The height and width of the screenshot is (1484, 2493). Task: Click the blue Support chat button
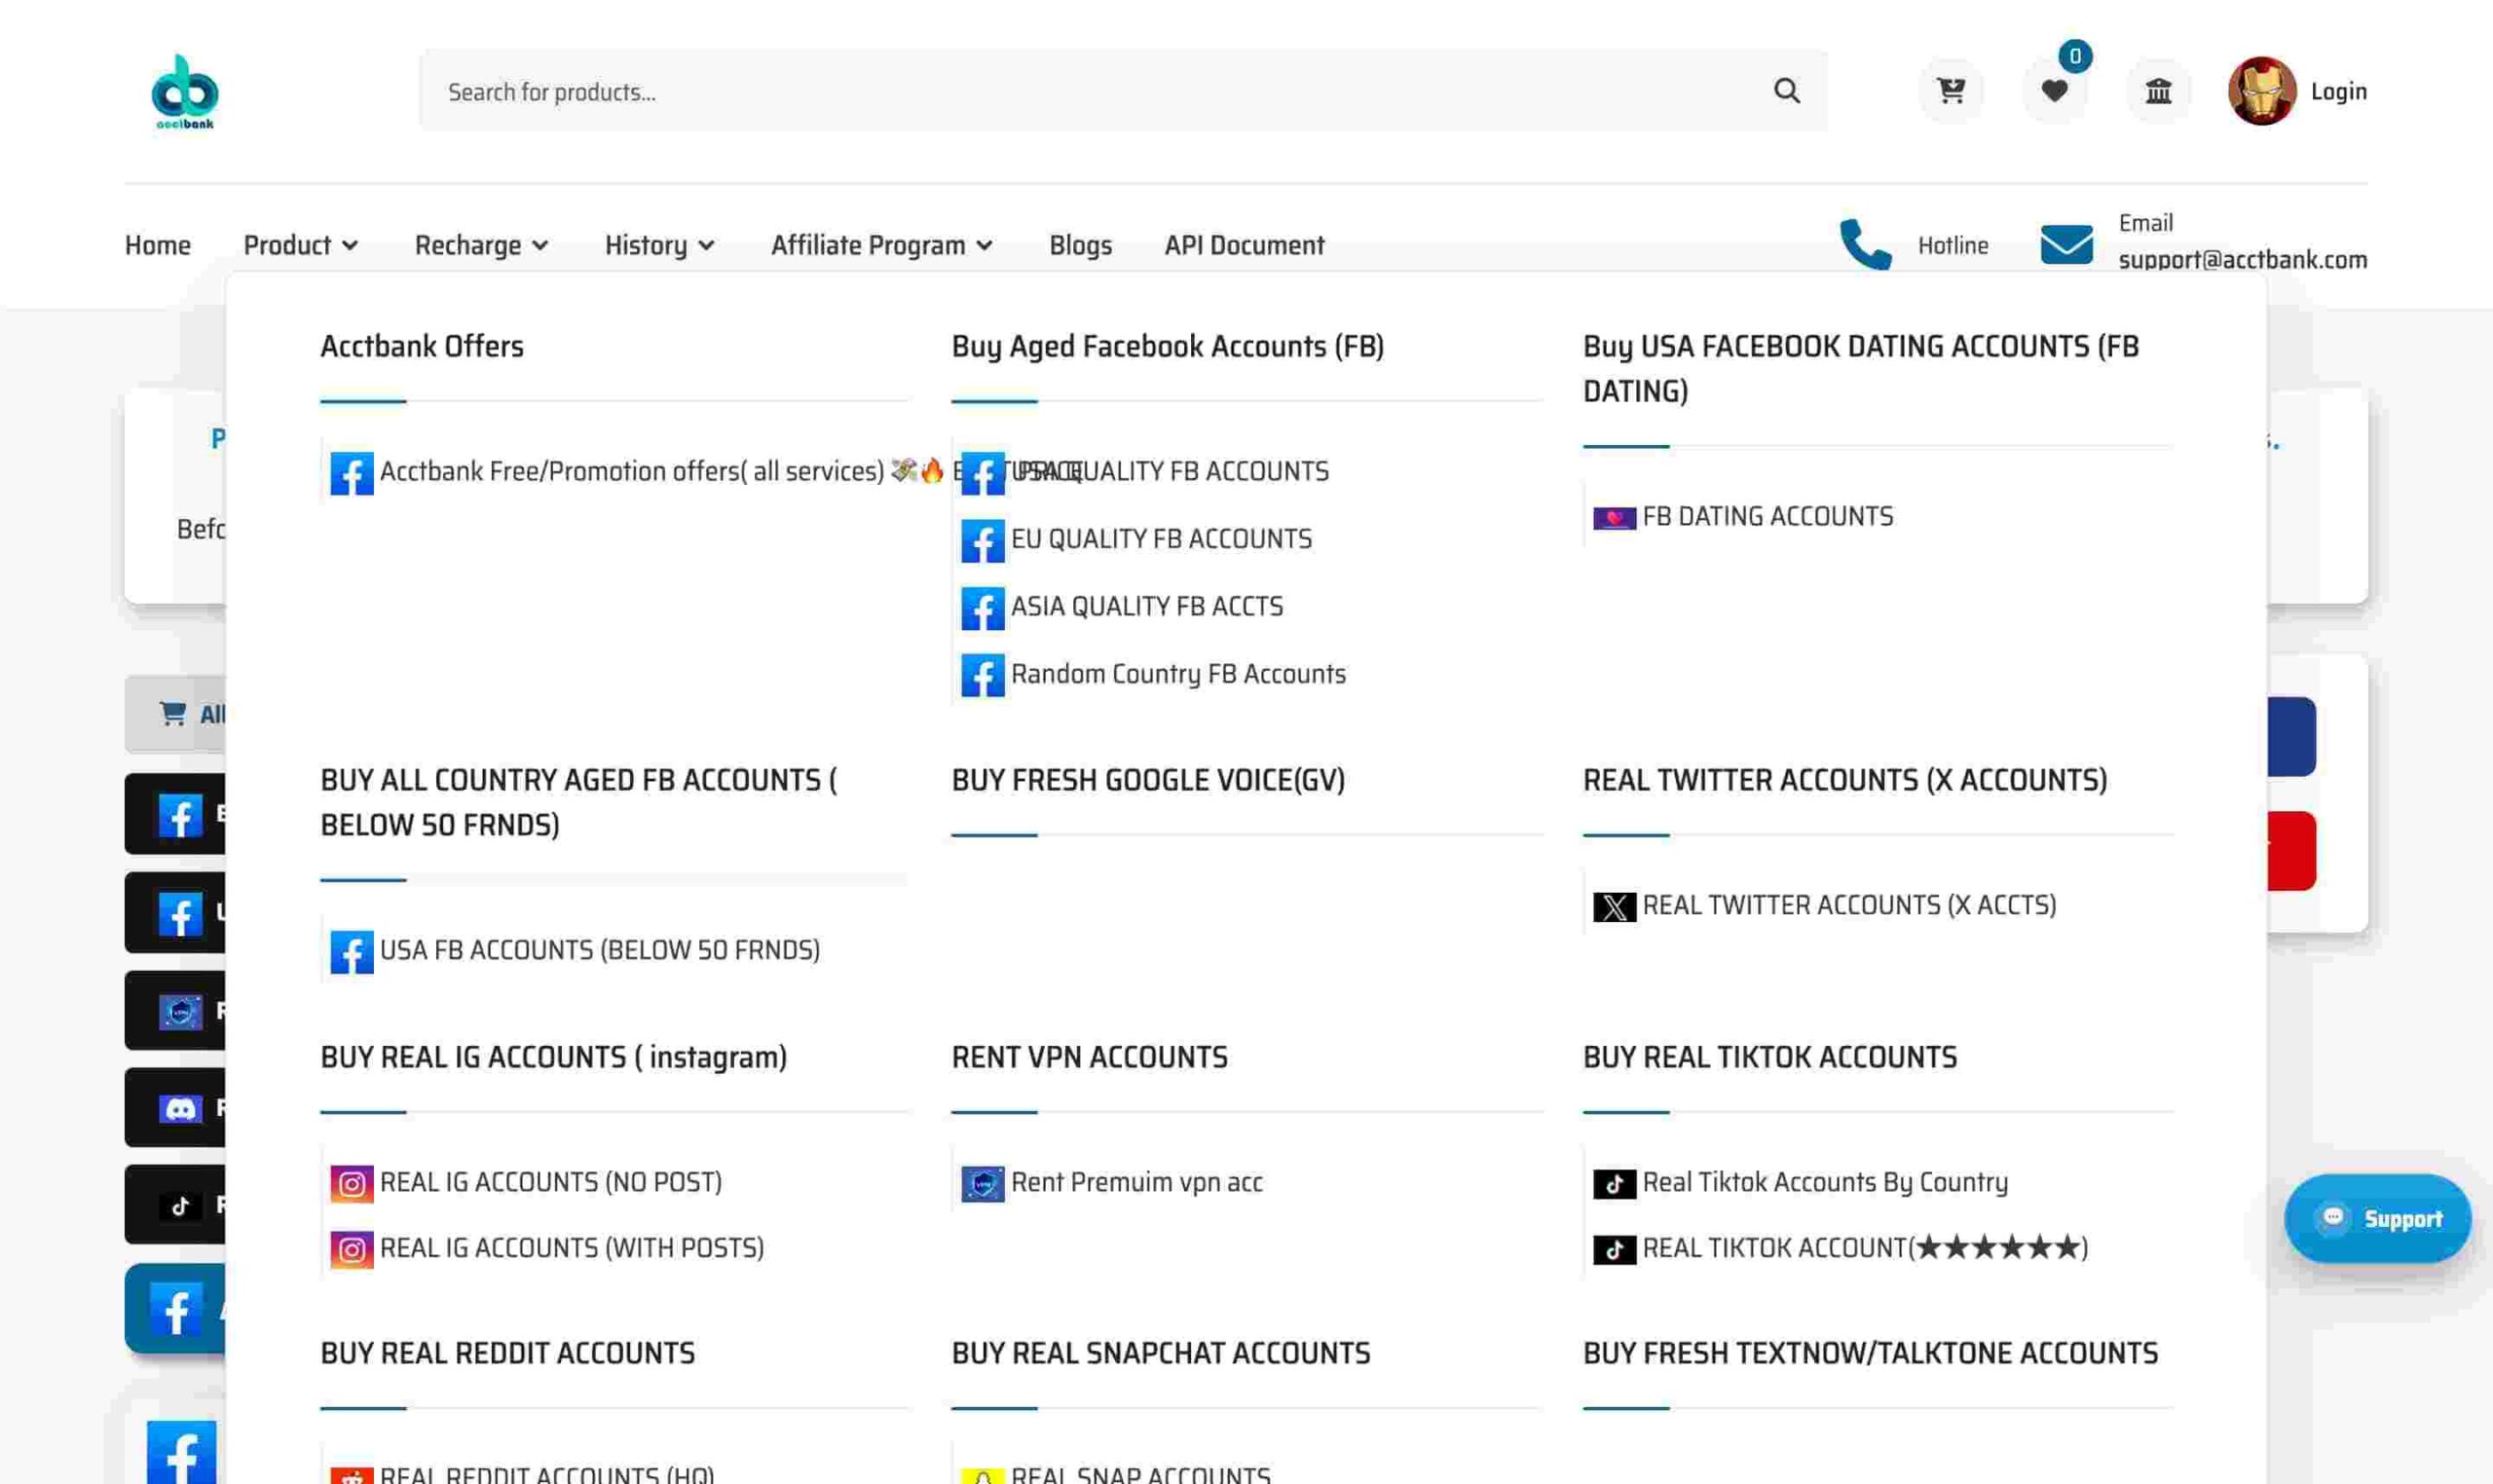click(2377, 1218)
